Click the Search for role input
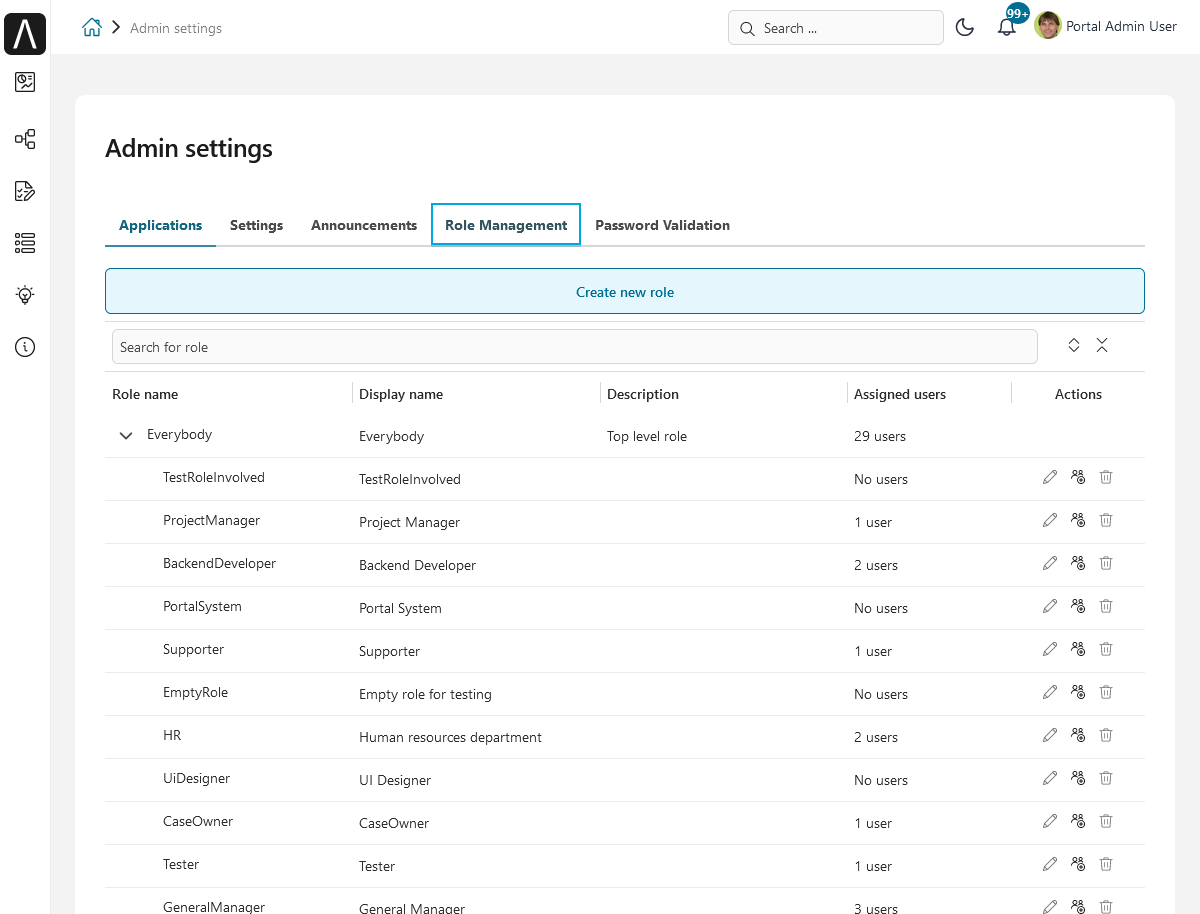Screen dimensions: 1200x914 point(574,347)
